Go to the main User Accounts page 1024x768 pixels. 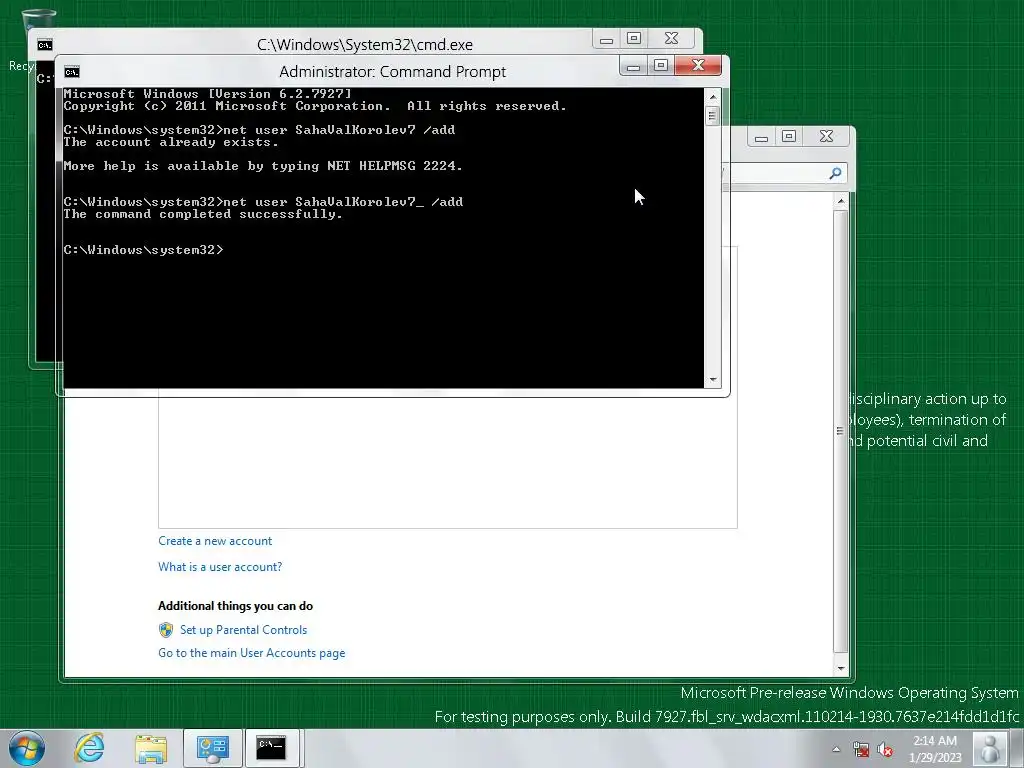click(x=251, y=653)
